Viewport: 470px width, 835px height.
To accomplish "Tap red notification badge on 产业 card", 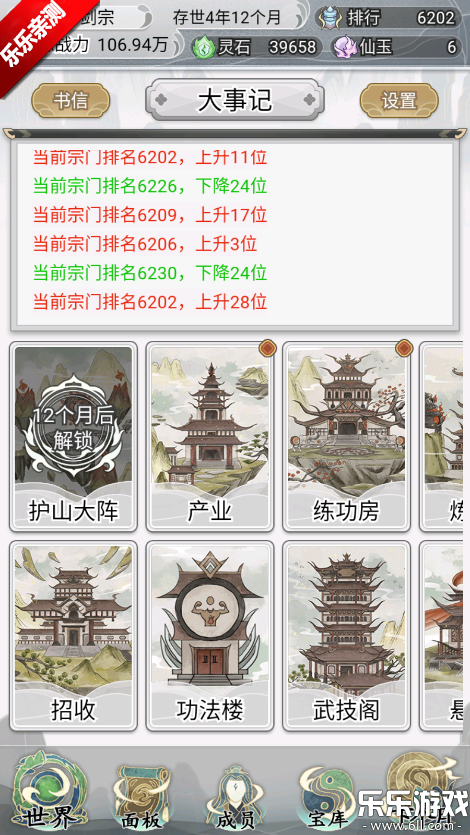I will pos(268,349).
